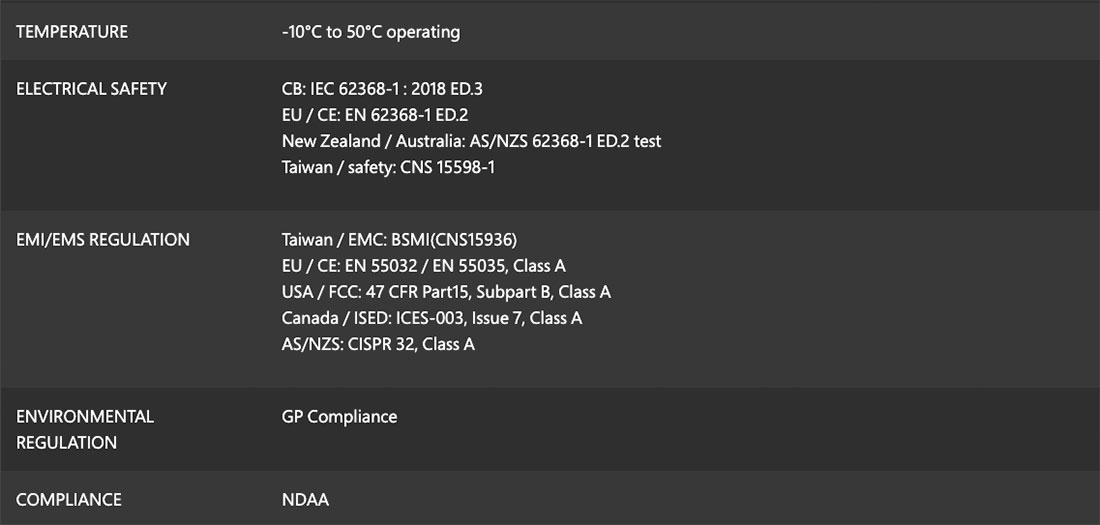Click the EMI/EMS REGULATION label
The height and width of the screenshot is (525, 1100).
[x=103, y=240]
